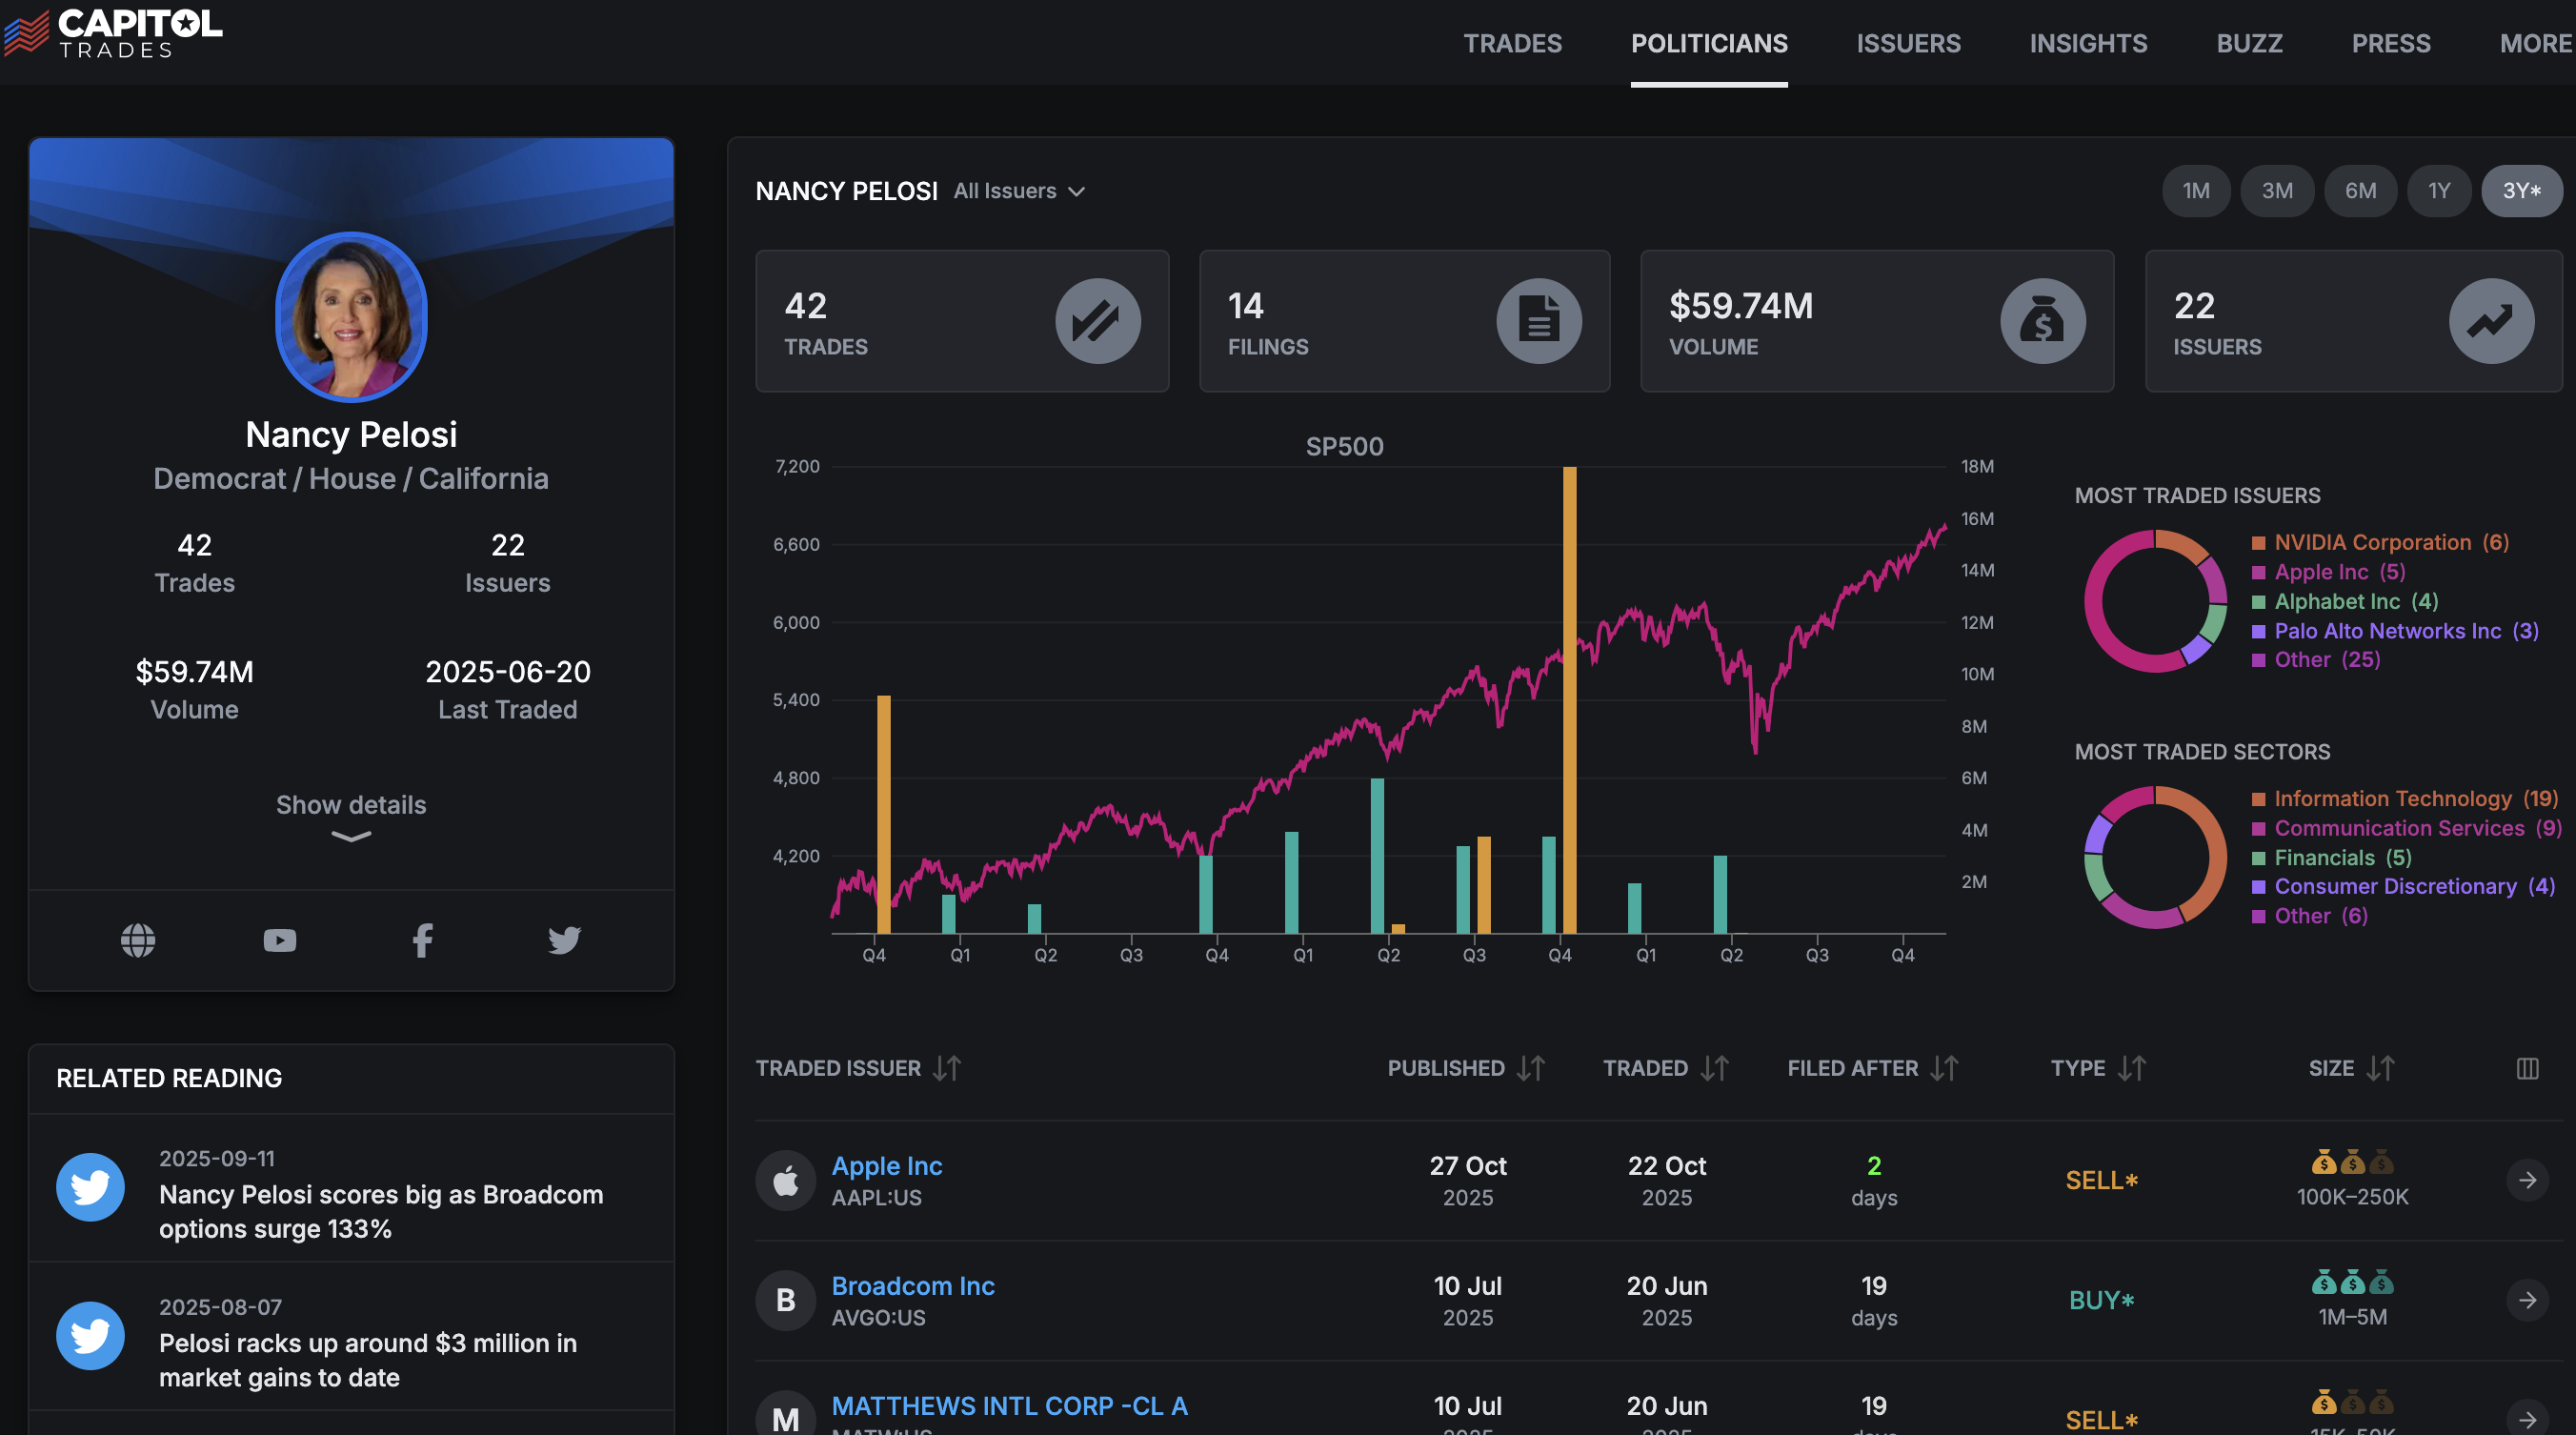Screen dimensions: 2576x1435
Task: Select the 6M time range
Action: coord(2360,191)
